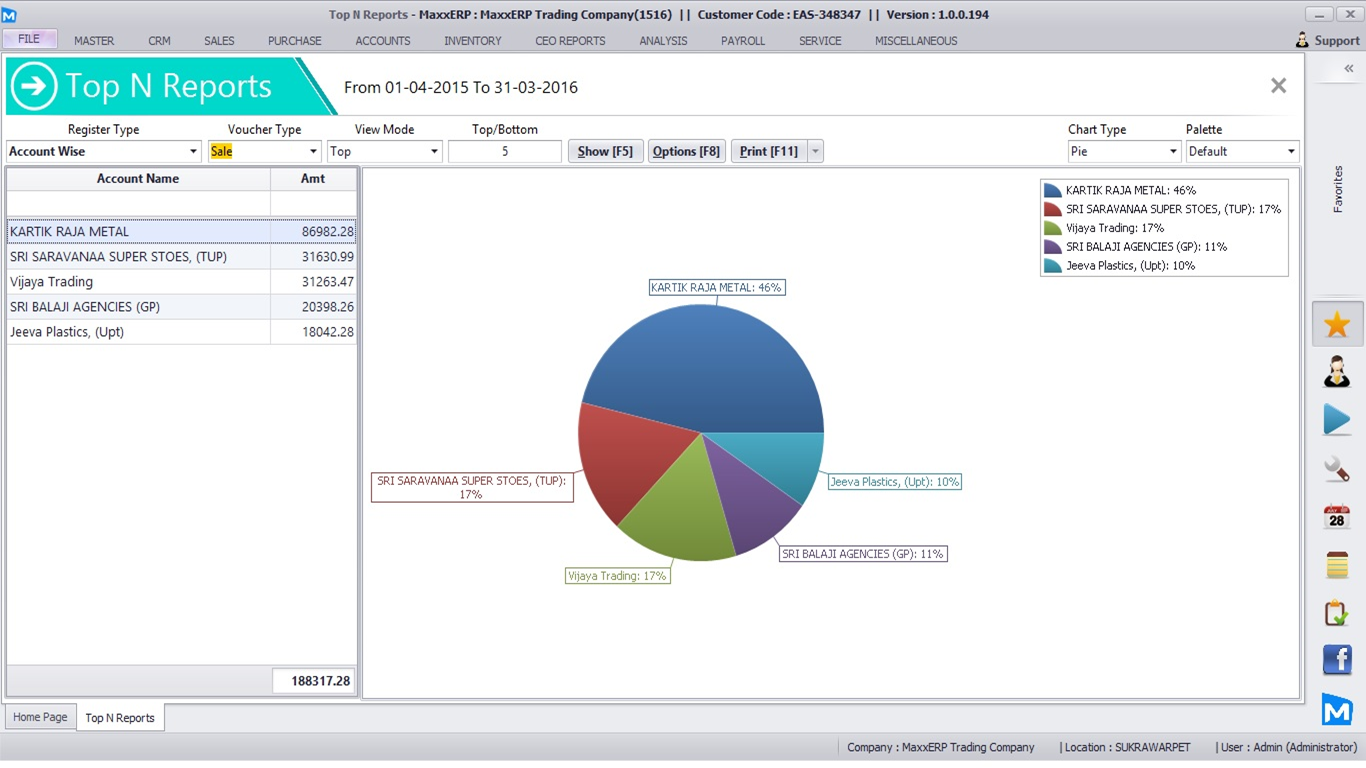Click the Top/Bottom number input field

504,151
